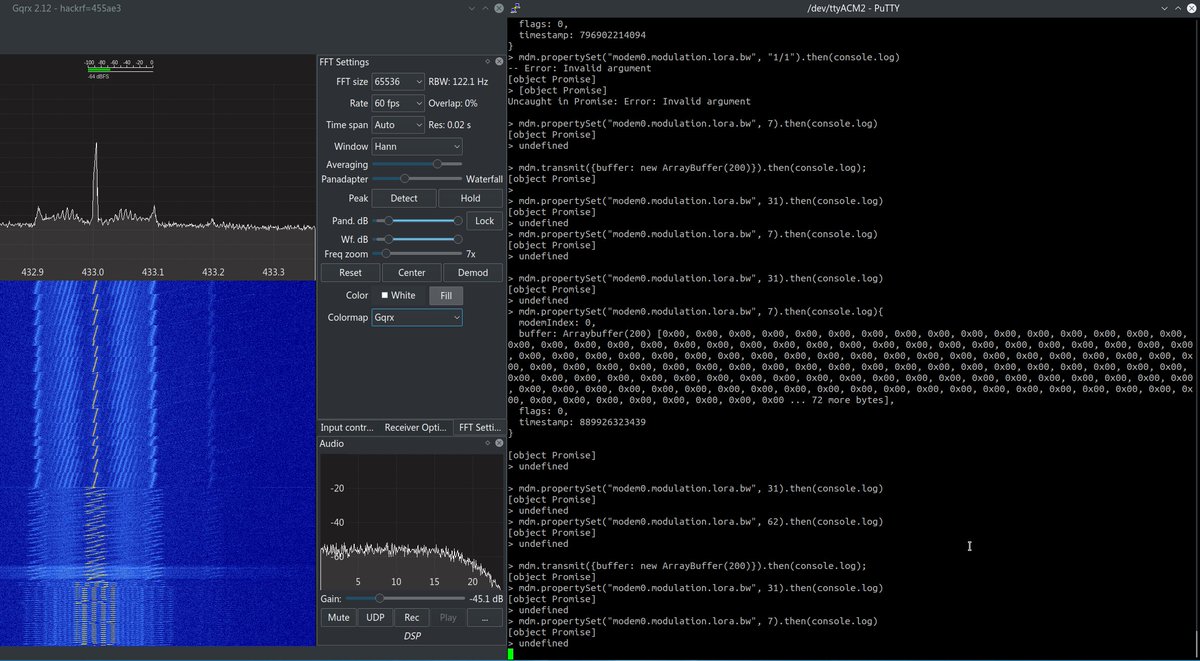The height and width of the screenshot is (661, 1200).
Task: Adjust the Pand. dB range slider
Action: pos(417,221)
